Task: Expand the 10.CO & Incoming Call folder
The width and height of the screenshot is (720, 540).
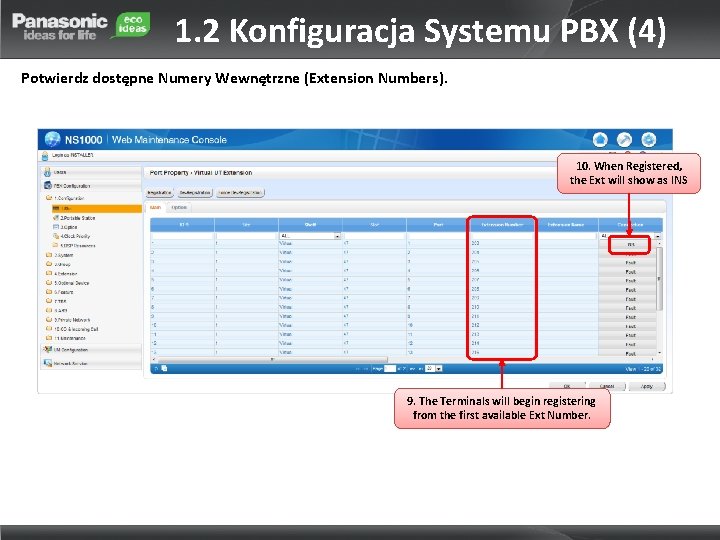Action: pyautogui.click(x=49, y=329)
